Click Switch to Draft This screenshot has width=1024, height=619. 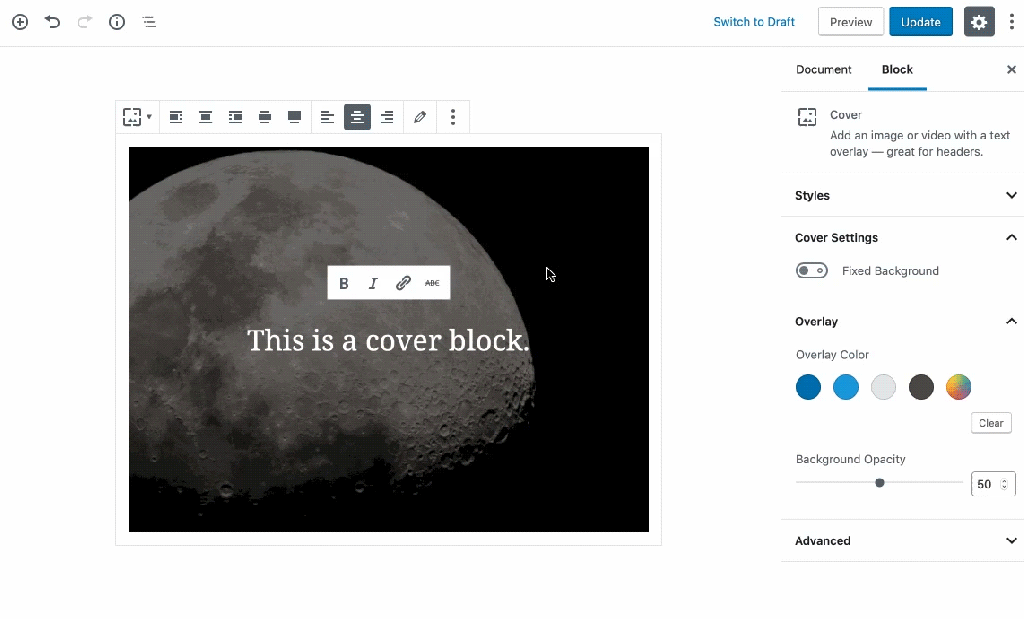753,21
